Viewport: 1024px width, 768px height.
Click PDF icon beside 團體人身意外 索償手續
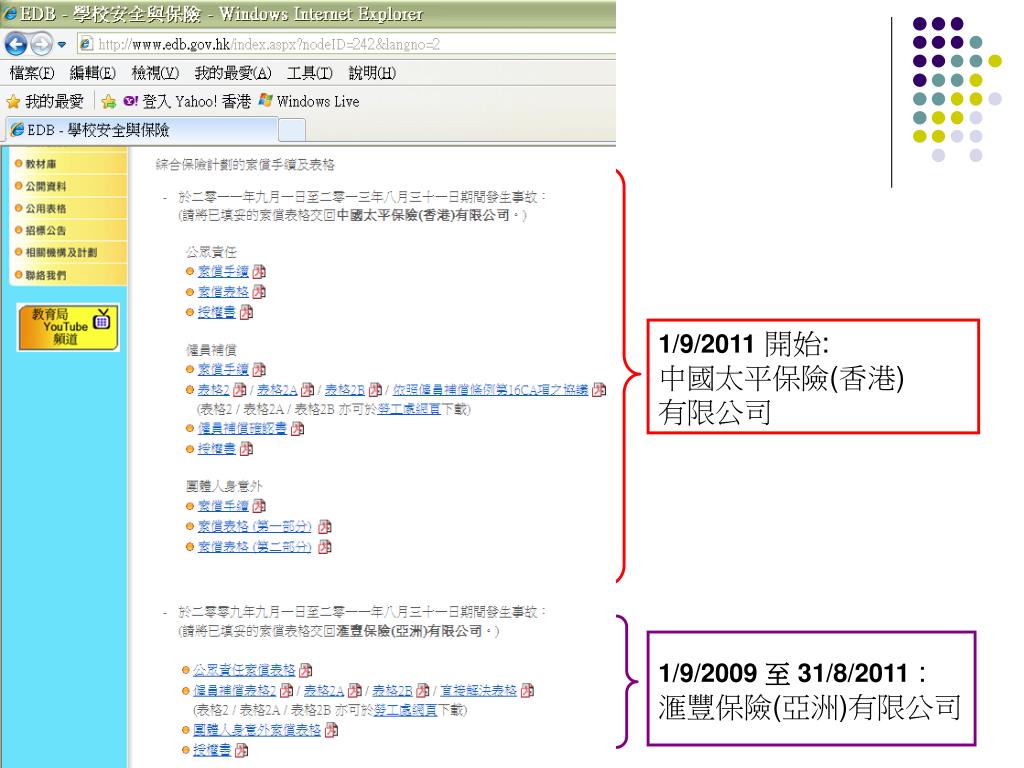click(259, 506)
